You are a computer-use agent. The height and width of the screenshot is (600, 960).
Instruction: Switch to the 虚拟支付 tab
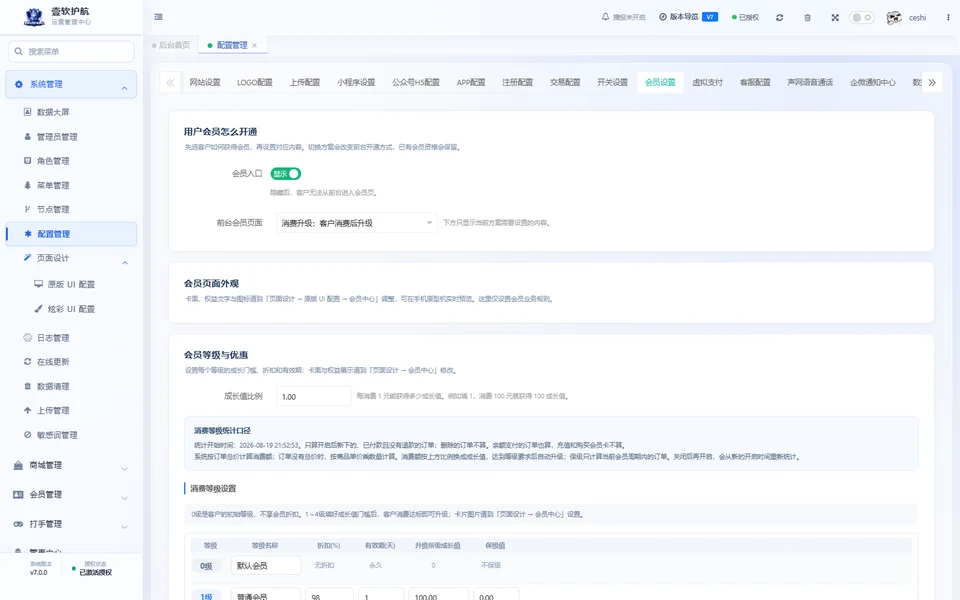click(x=708, y=82)
